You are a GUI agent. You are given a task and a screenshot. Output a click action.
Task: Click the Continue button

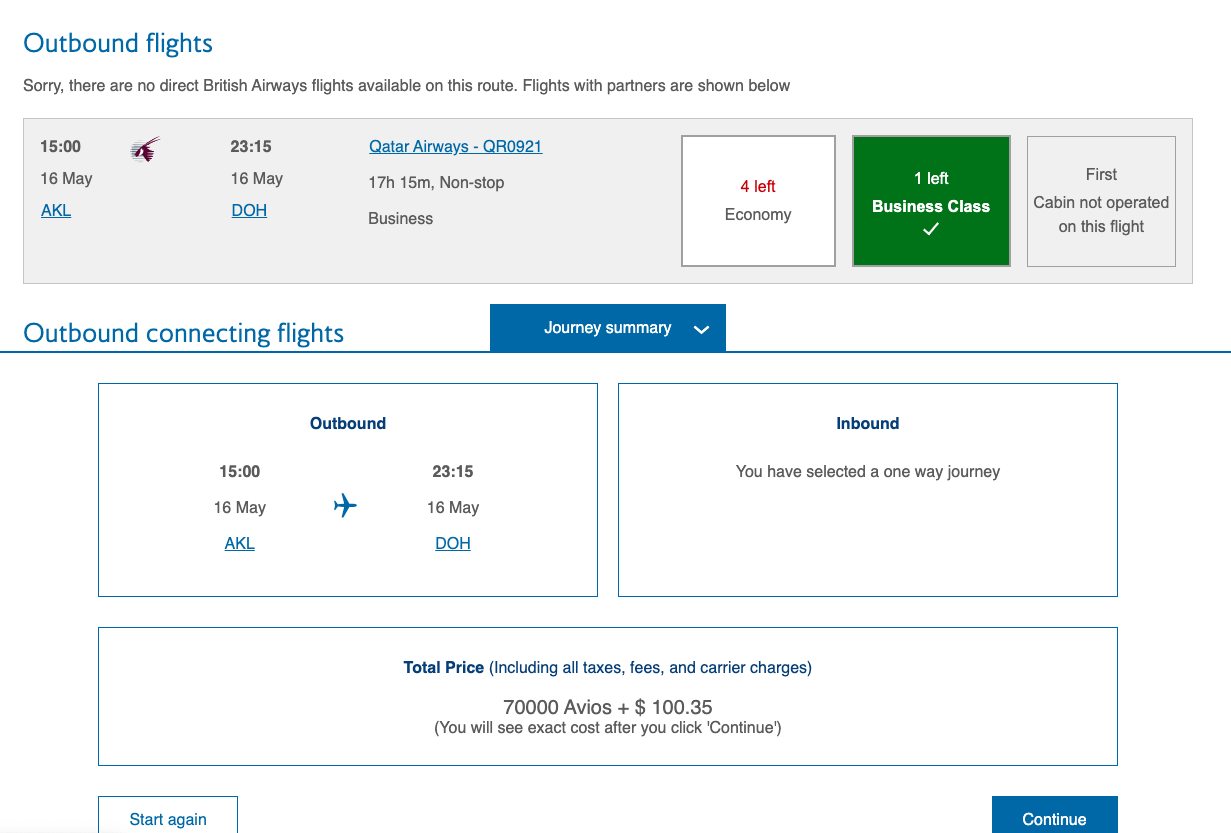(1054, 815)
